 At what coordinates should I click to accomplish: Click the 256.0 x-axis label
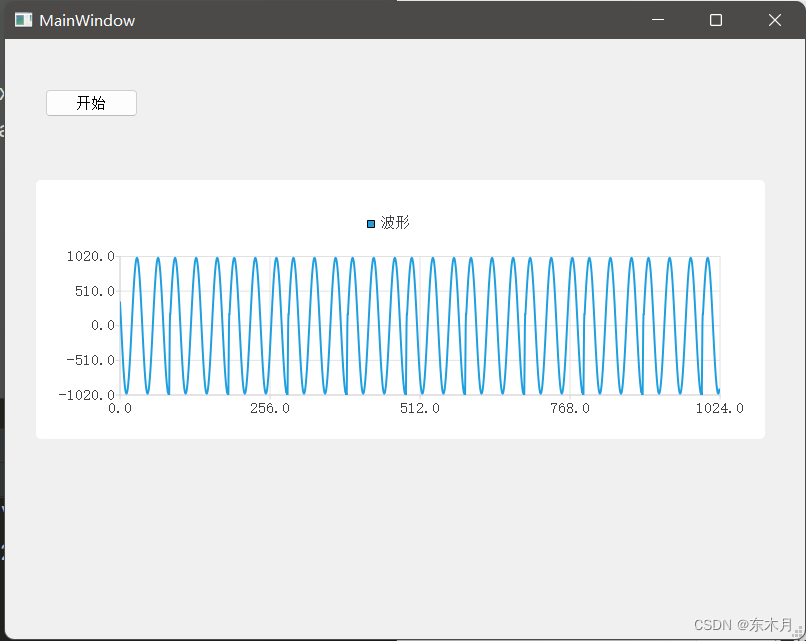pos(270,408)
